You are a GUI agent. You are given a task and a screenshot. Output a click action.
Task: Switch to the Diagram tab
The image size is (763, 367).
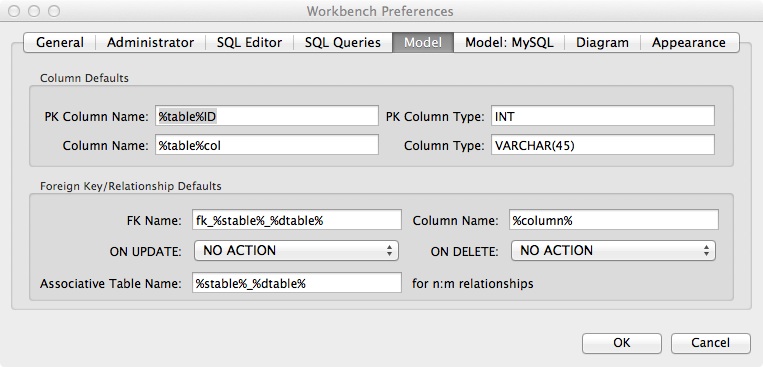[x=602, y=42]
